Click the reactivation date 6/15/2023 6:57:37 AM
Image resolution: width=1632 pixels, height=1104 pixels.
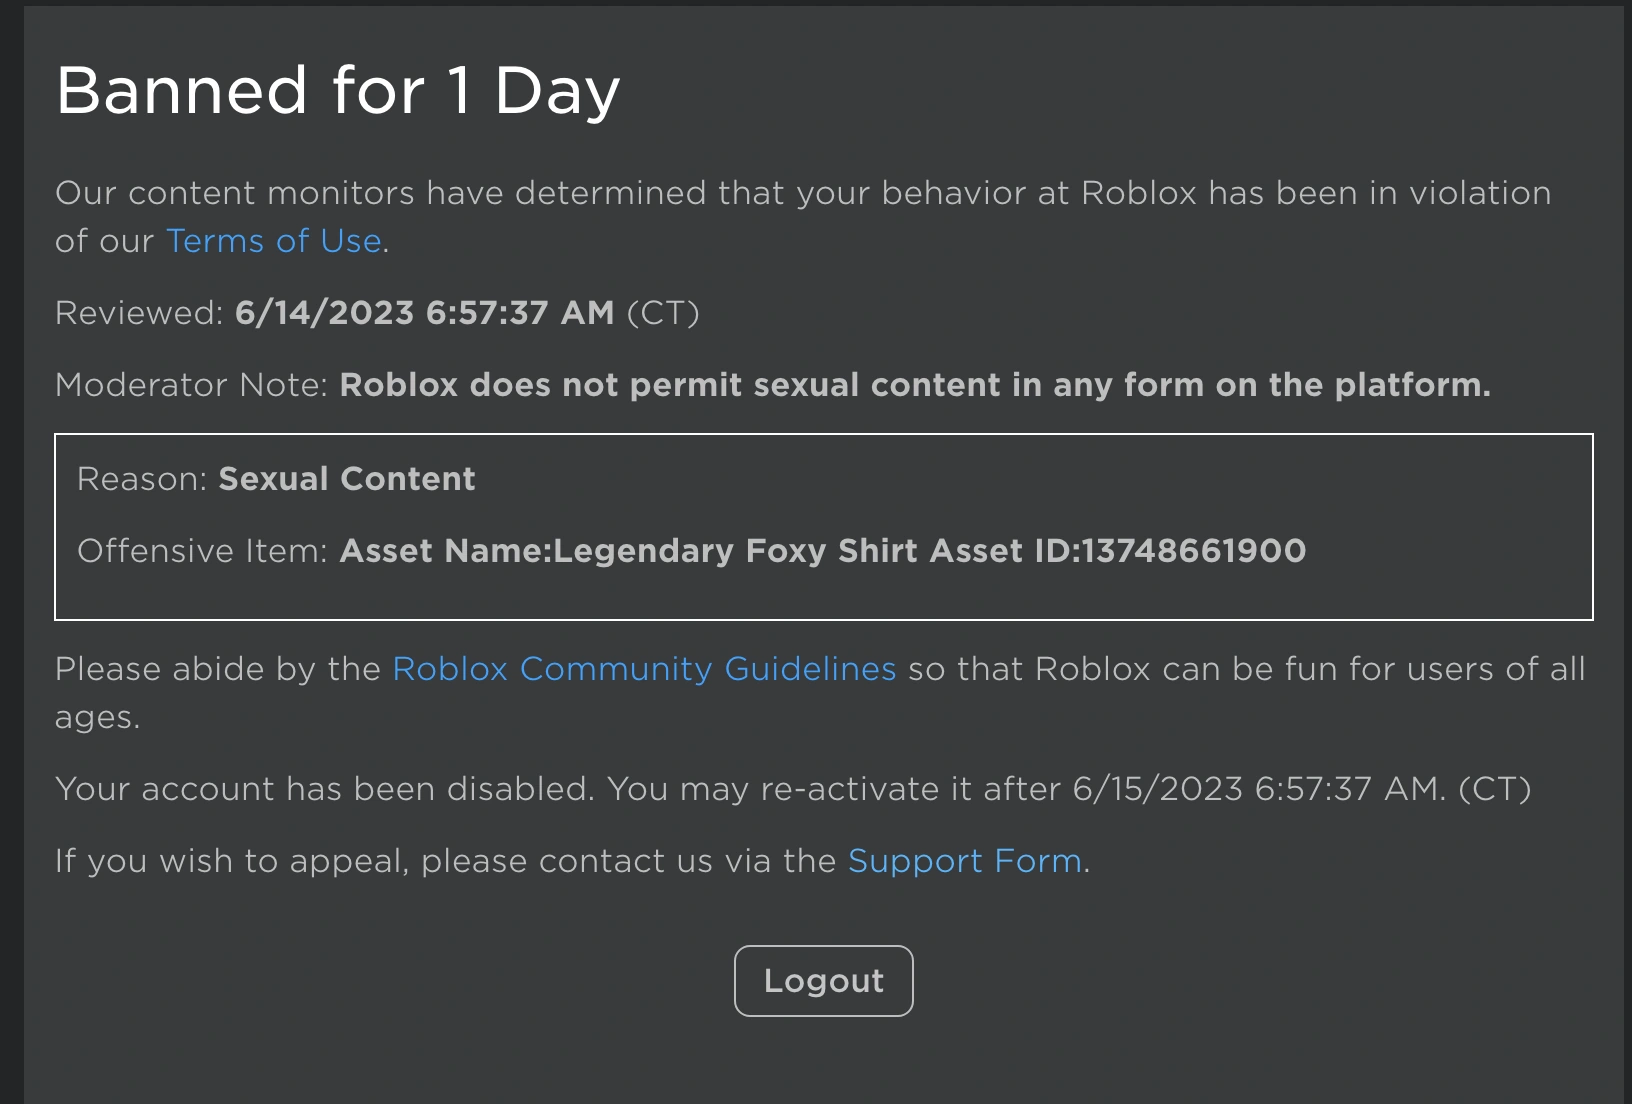click(1259, 789)
